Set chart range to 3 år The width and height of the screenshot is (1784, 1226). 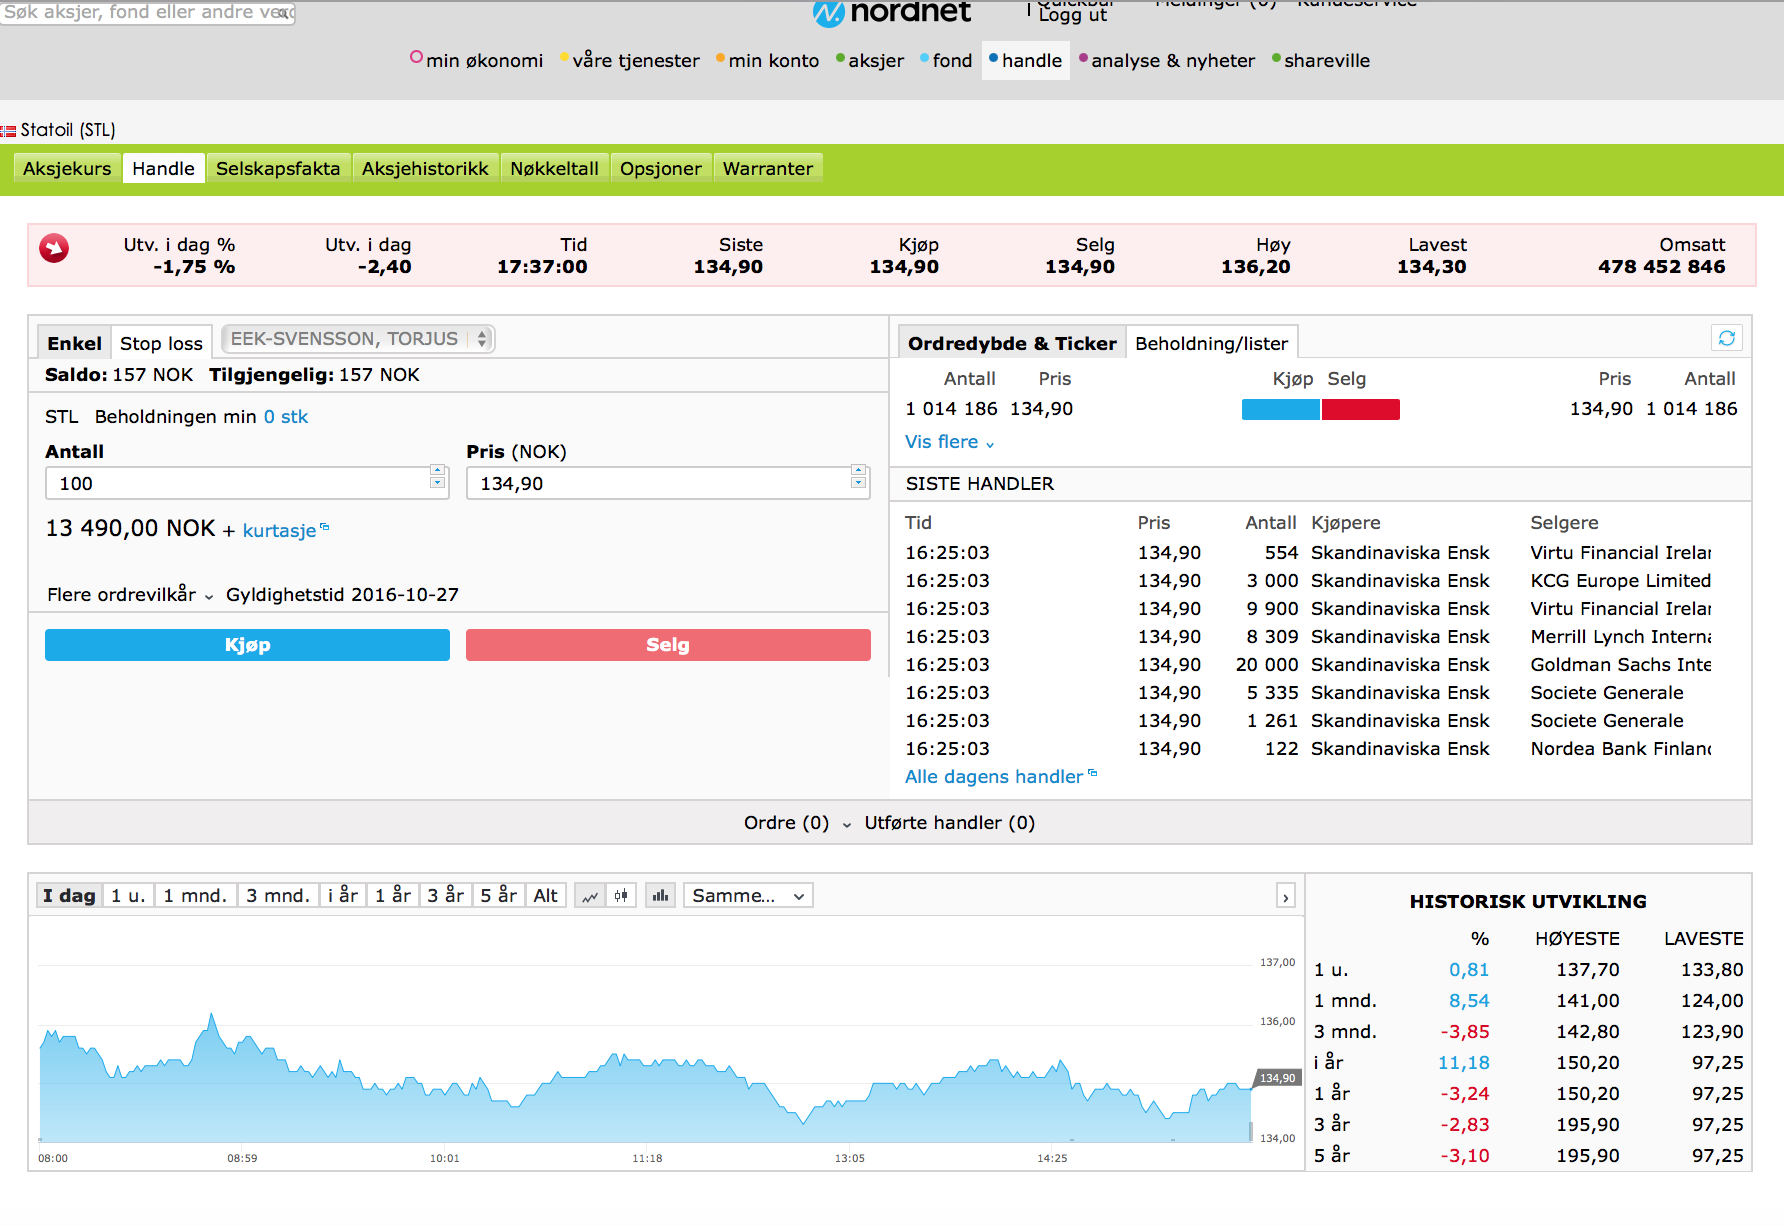point(446,896)
